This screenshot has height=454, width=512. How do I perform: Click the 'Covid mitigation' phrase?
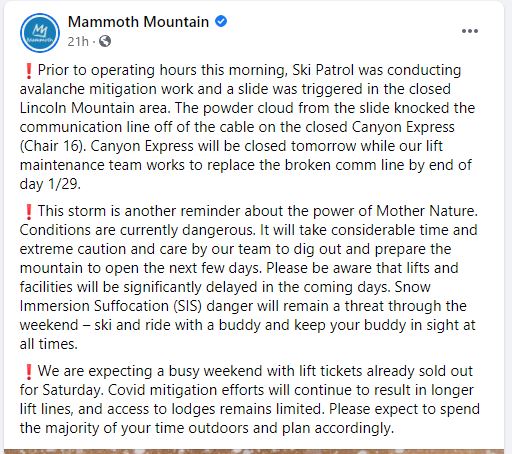tap(162, 390)
